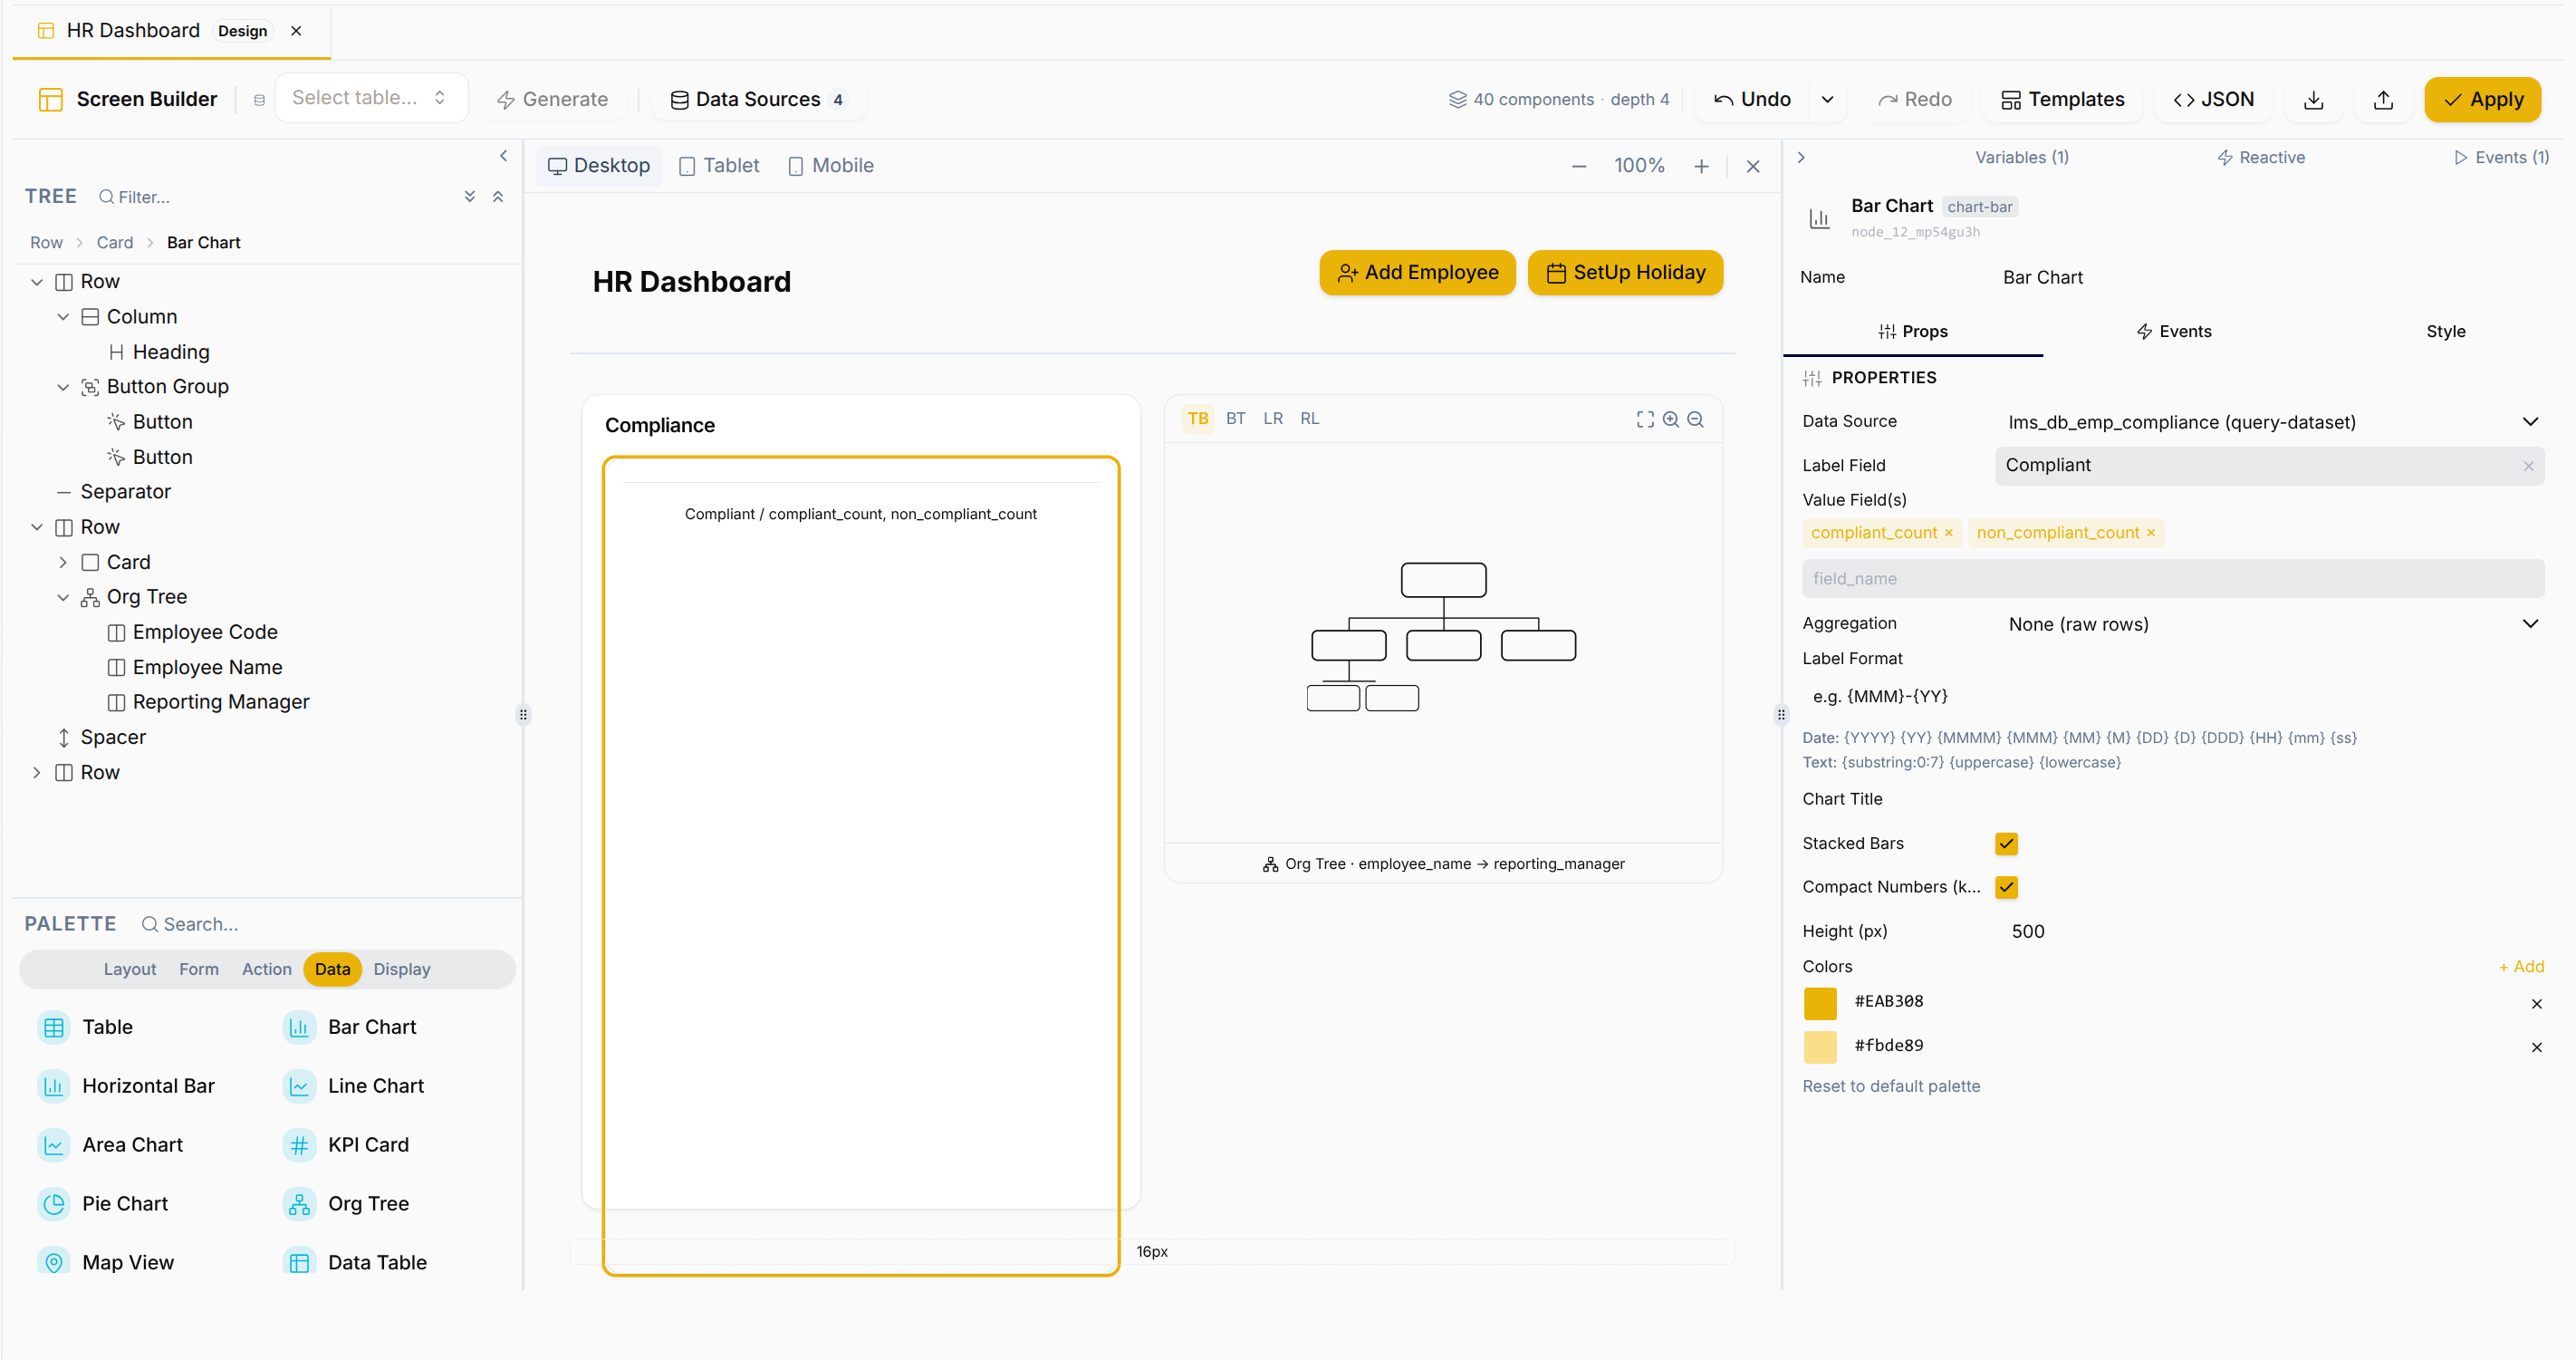
Task: Set org tree direction to TB
Action: click(x=1198, y=419)
